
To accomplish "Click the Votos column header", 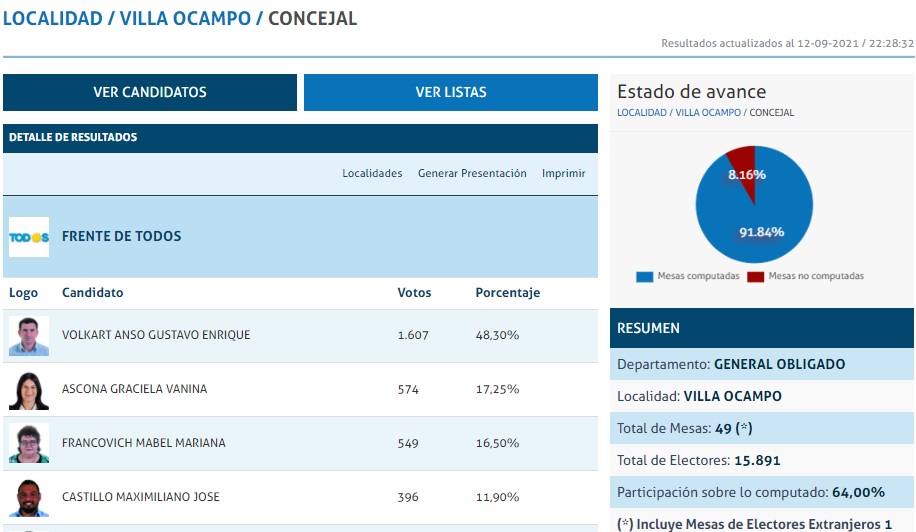I will point(414,293).
